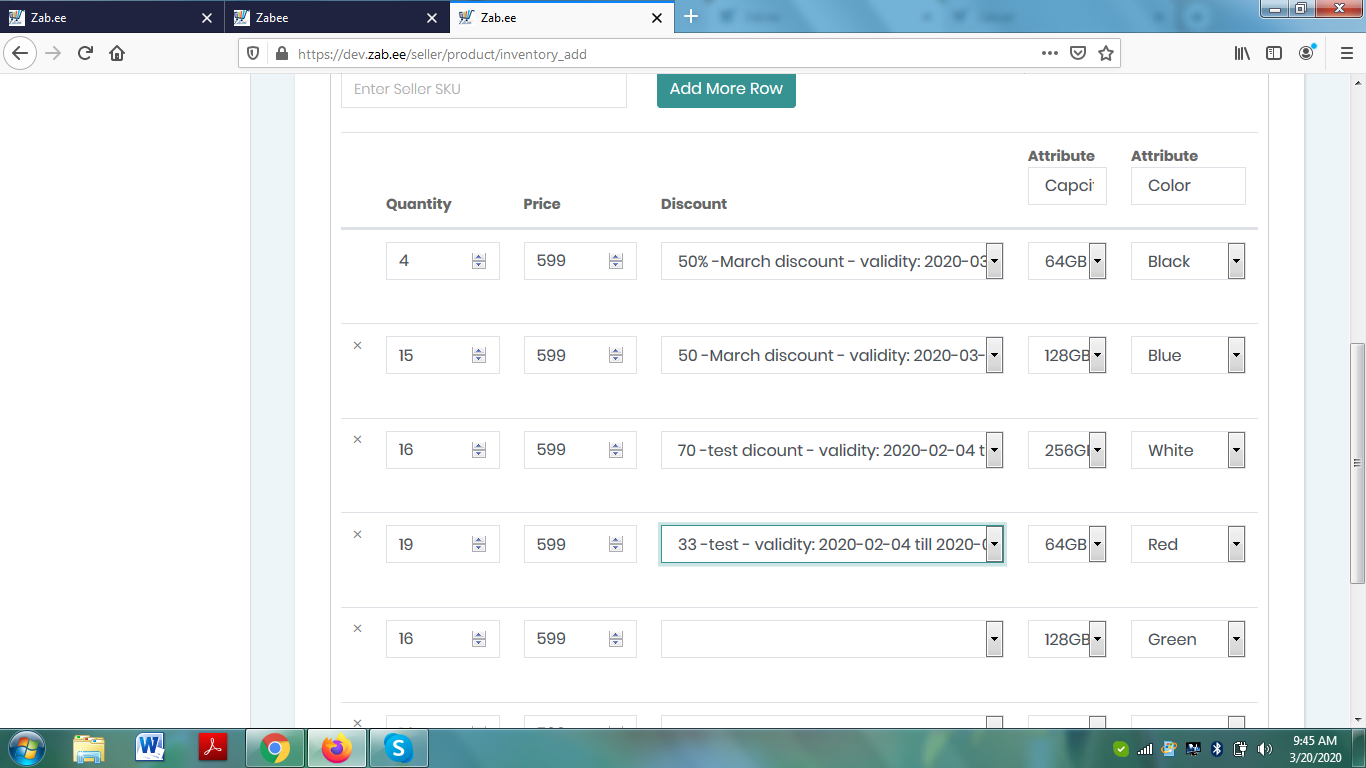Open the Red color dropdown

[x=1188, y=545]
